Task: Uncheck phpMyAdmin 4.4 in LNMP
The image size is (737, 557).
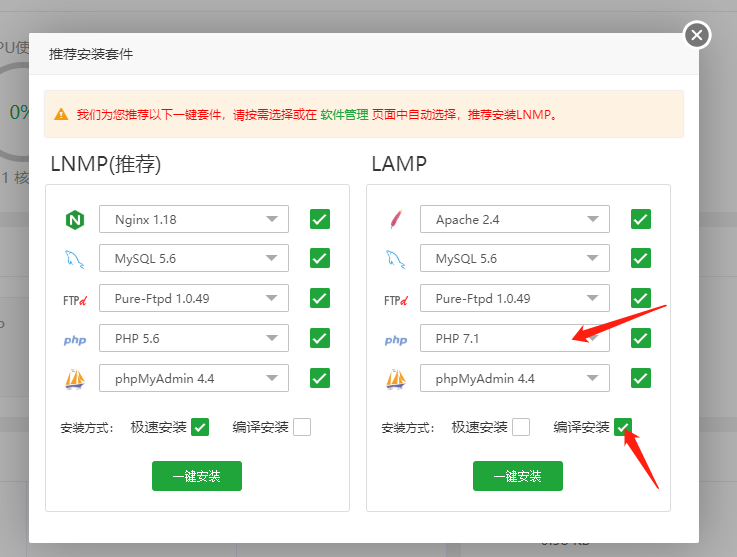Action: tap(320, 378)
